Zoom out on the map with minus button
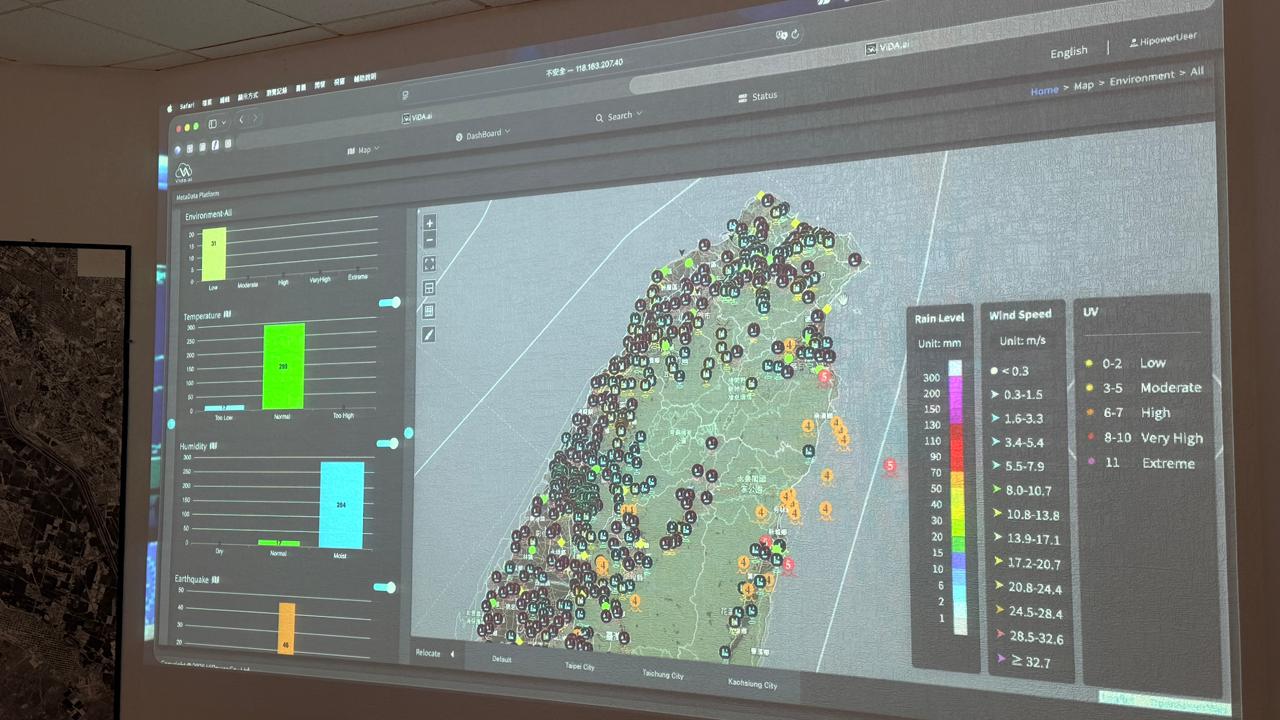The image size is (1280, 720). [430, 241]
